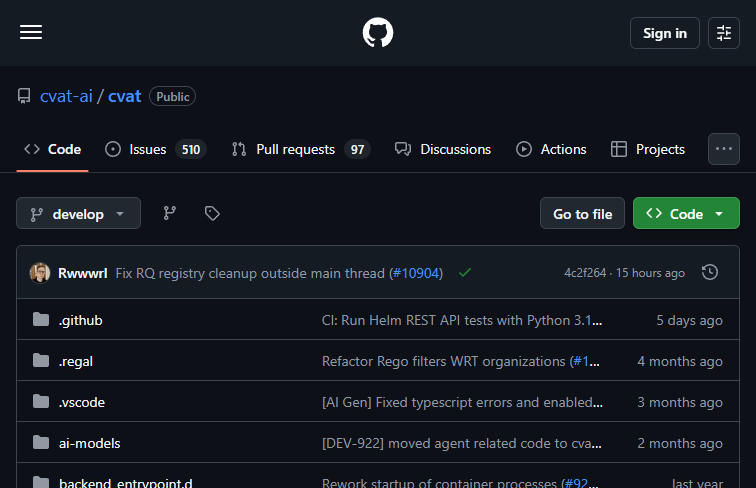Click the .vscode folder icon

coord(41,401)
